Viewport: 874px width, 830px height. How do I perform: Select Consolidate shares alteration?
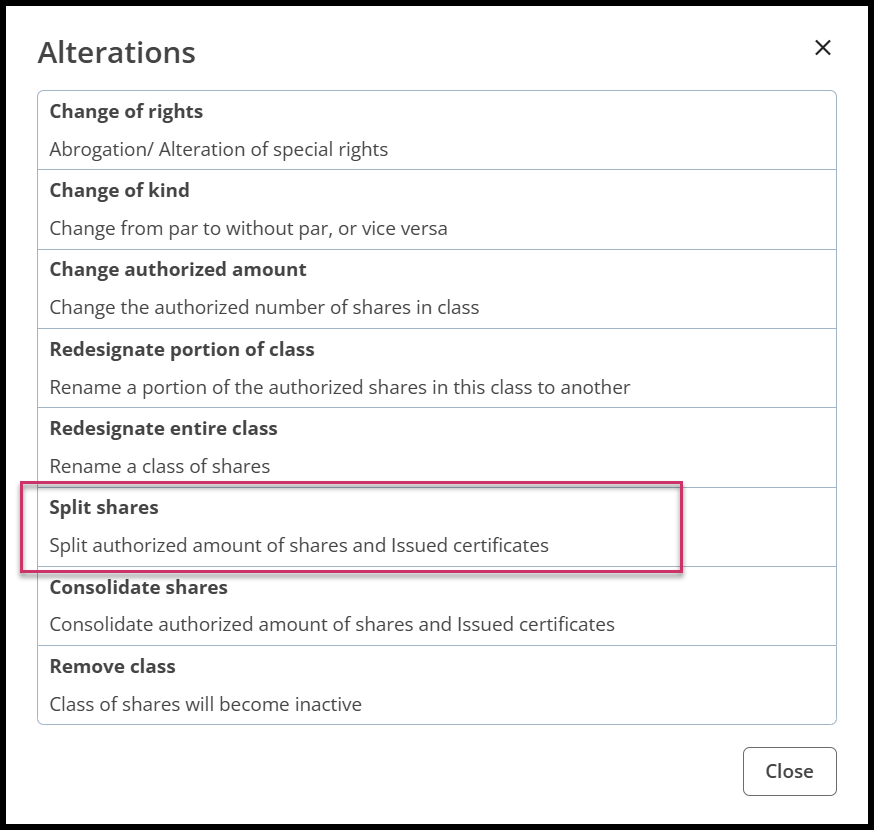138,588
